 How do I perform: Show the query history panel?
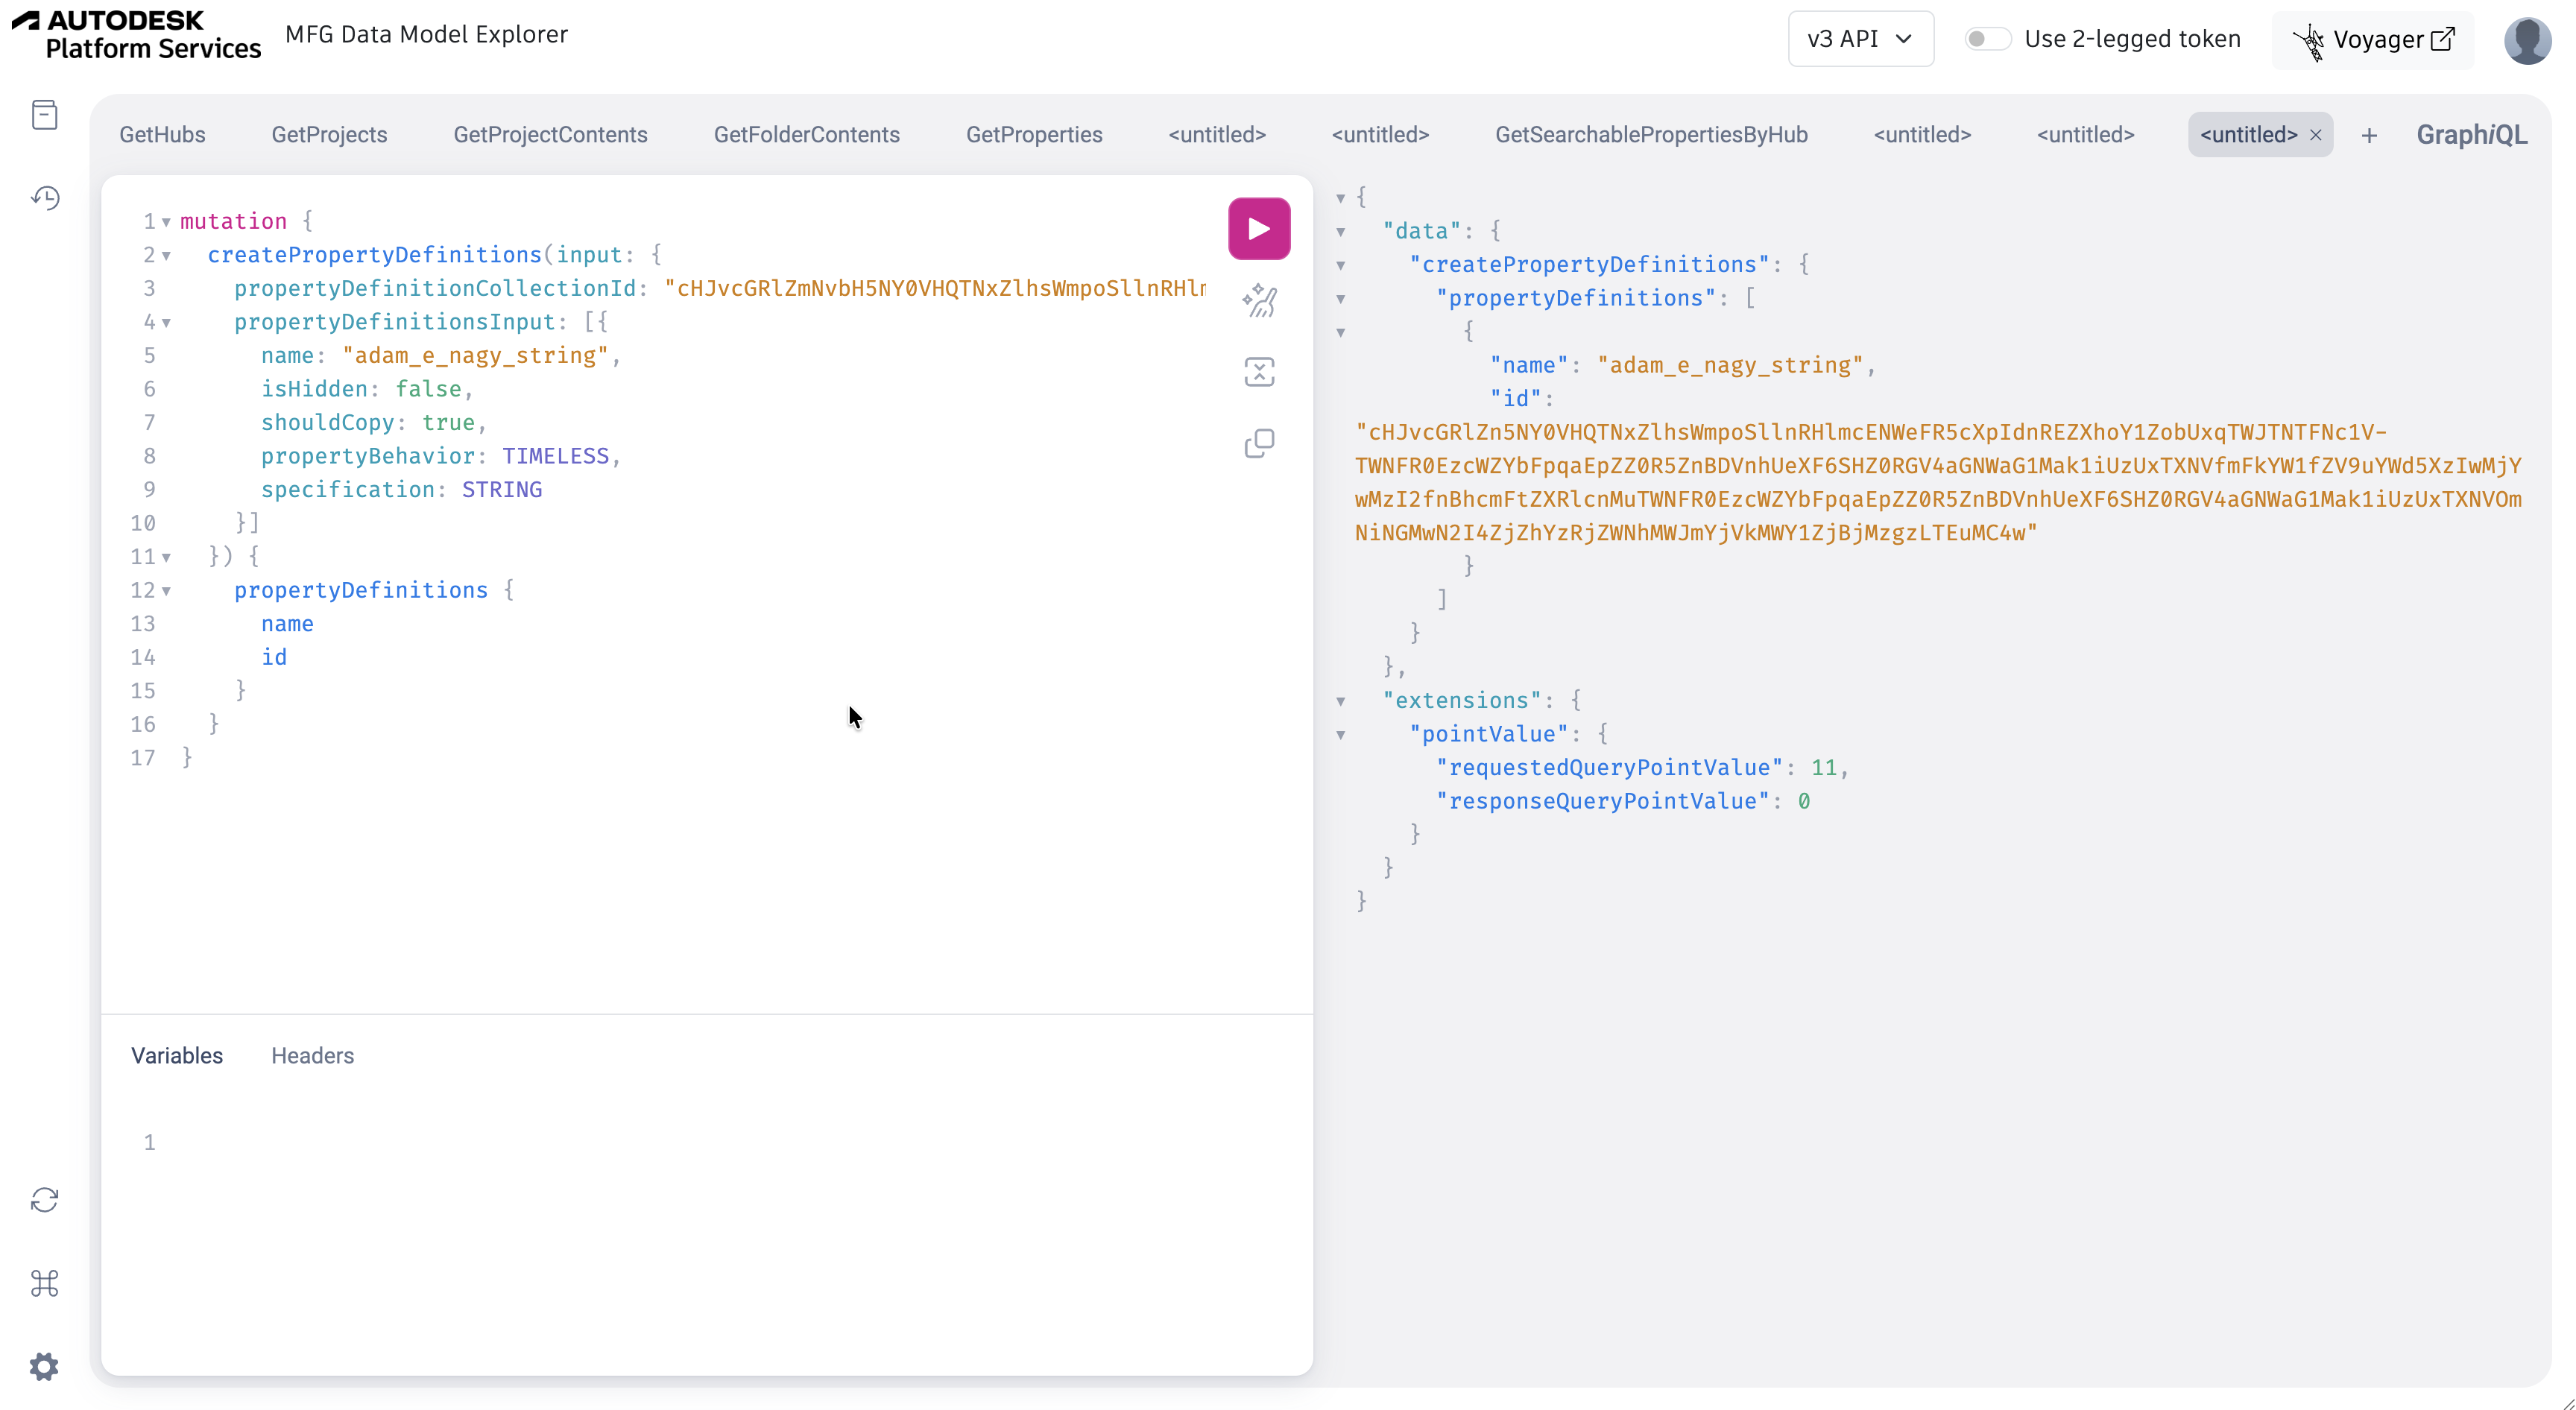pos(45,198)
